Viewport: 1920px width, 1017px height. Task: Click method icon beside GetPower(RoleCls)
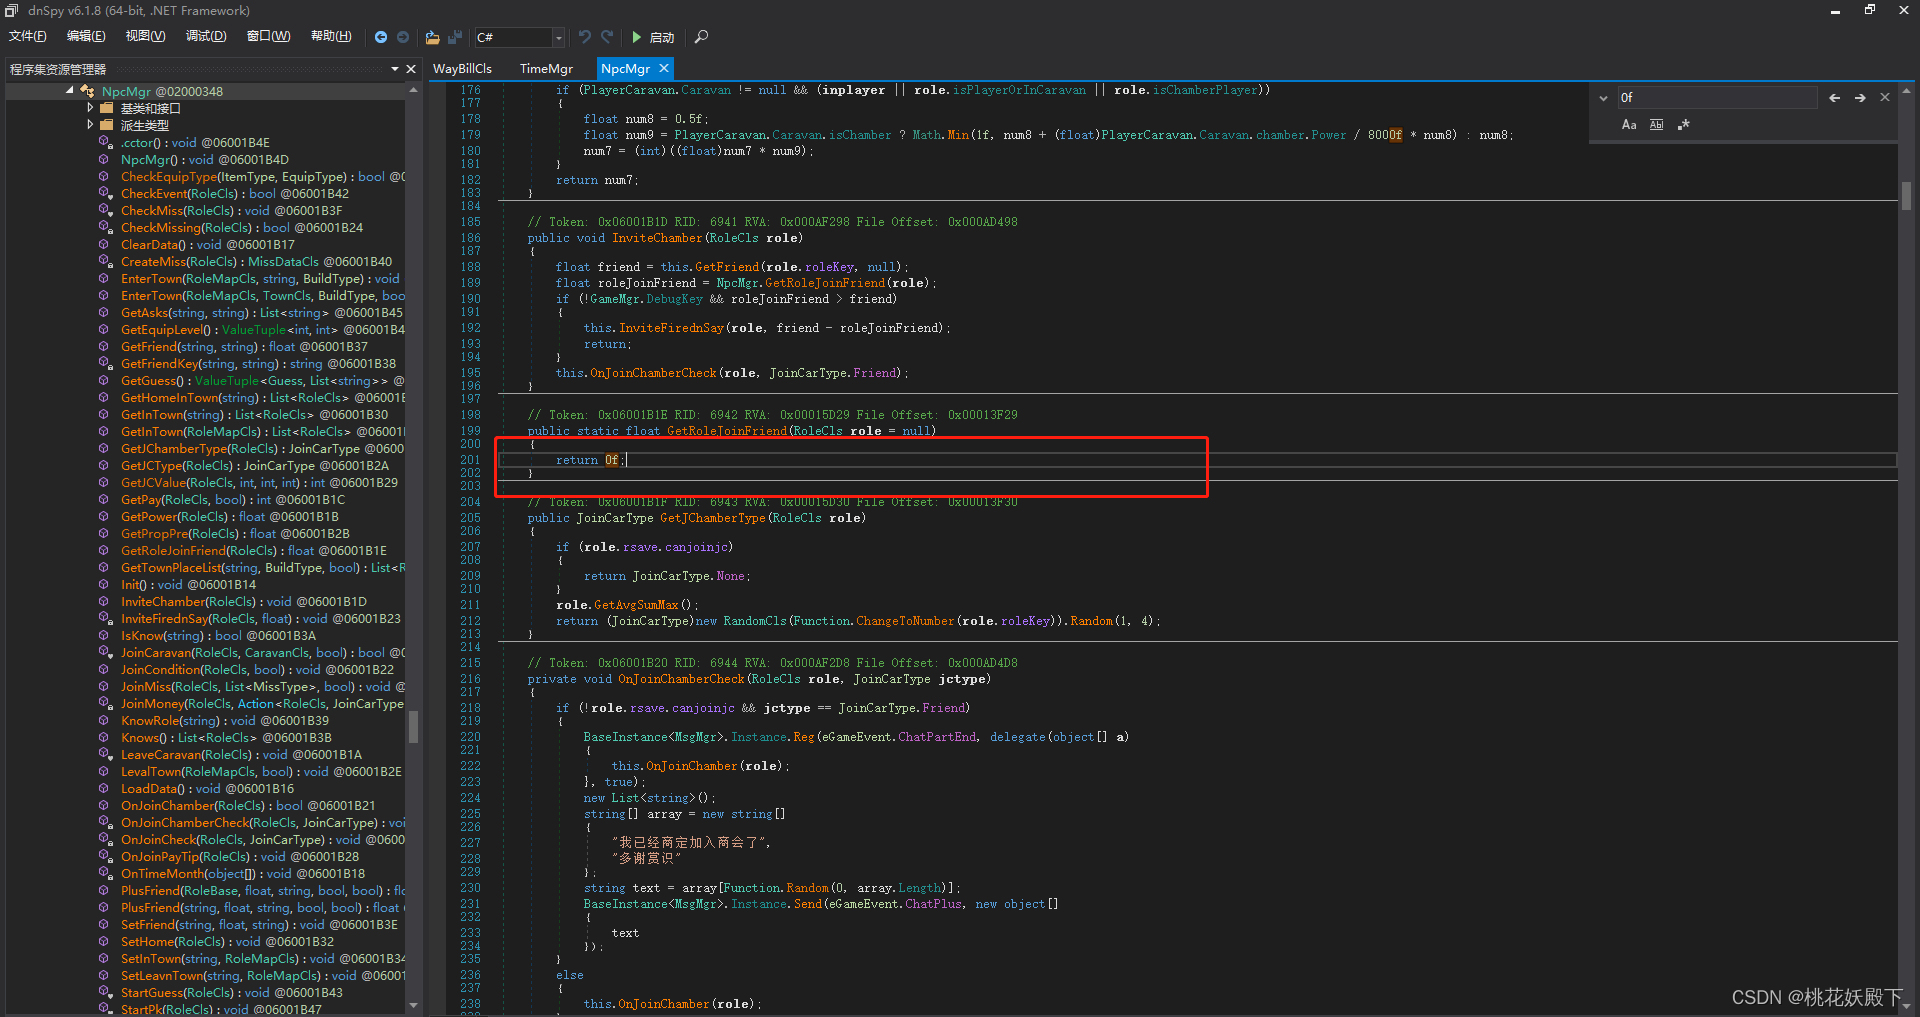(x=105, y=517)
